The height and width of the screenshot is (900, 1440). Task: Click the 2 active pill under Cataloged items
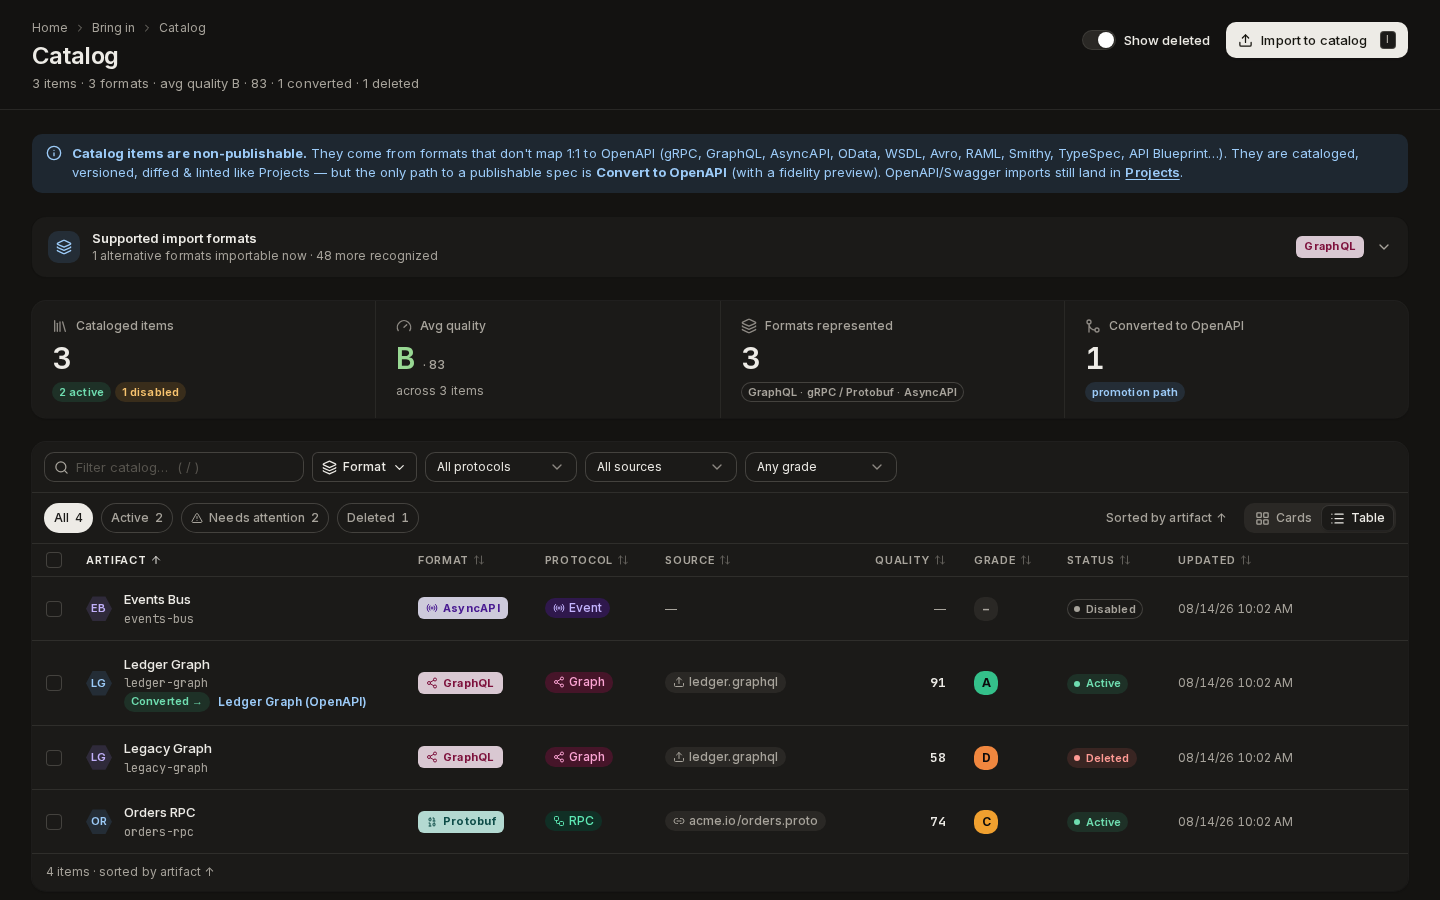point(81,392)
